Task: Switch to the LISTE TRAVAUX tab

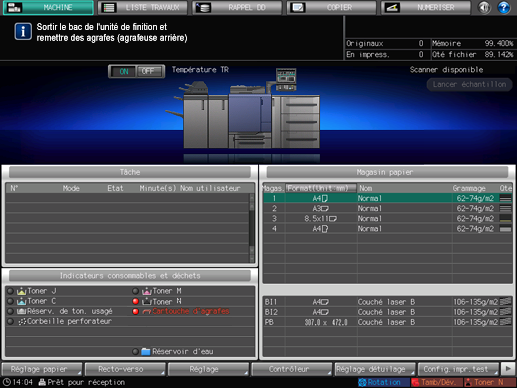Action: point(143,7)
